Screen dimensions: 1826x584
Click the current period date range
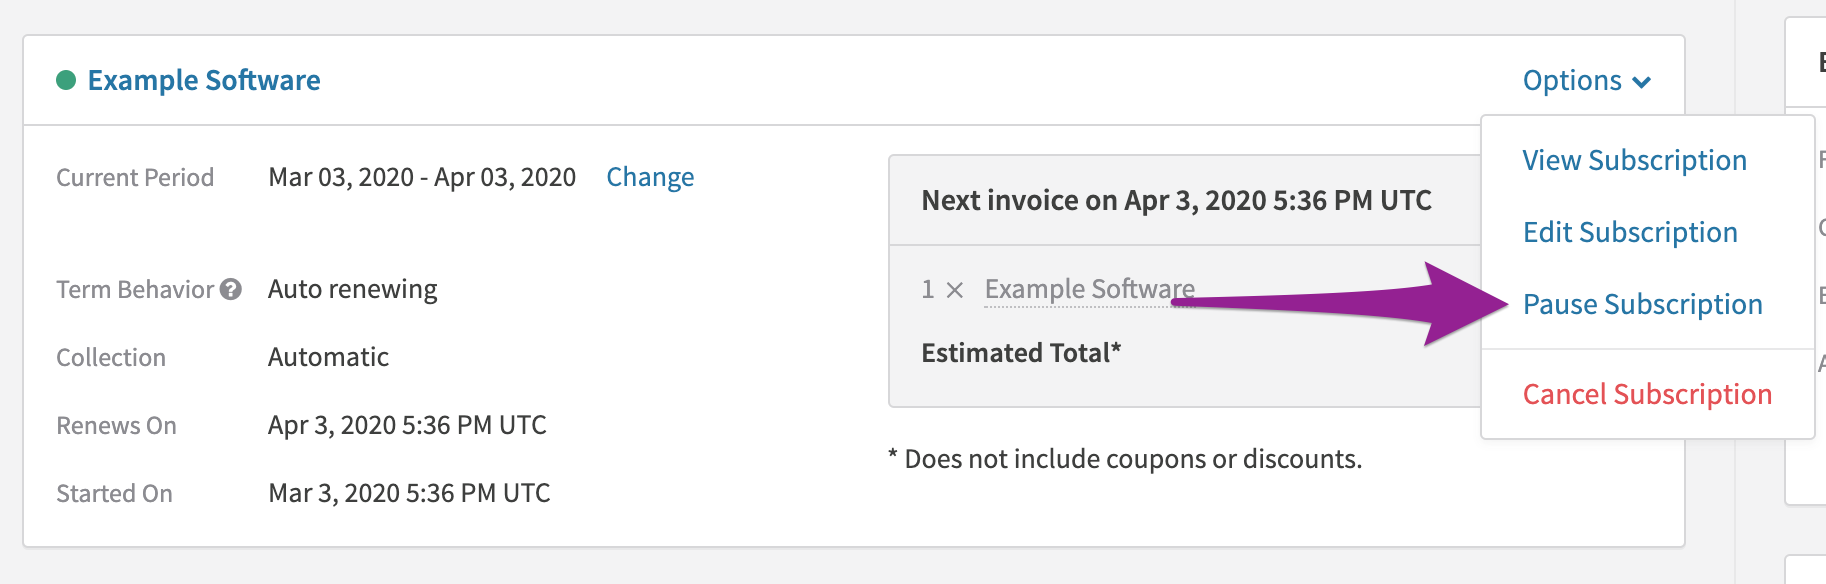click(x=422, y=177)
